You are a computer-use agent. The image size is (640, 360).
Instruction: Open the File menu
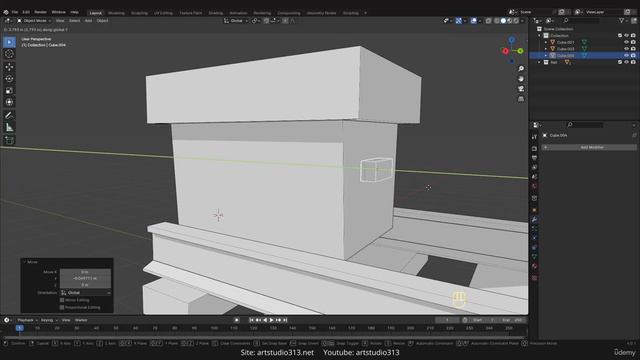click(x=15, y=12)
